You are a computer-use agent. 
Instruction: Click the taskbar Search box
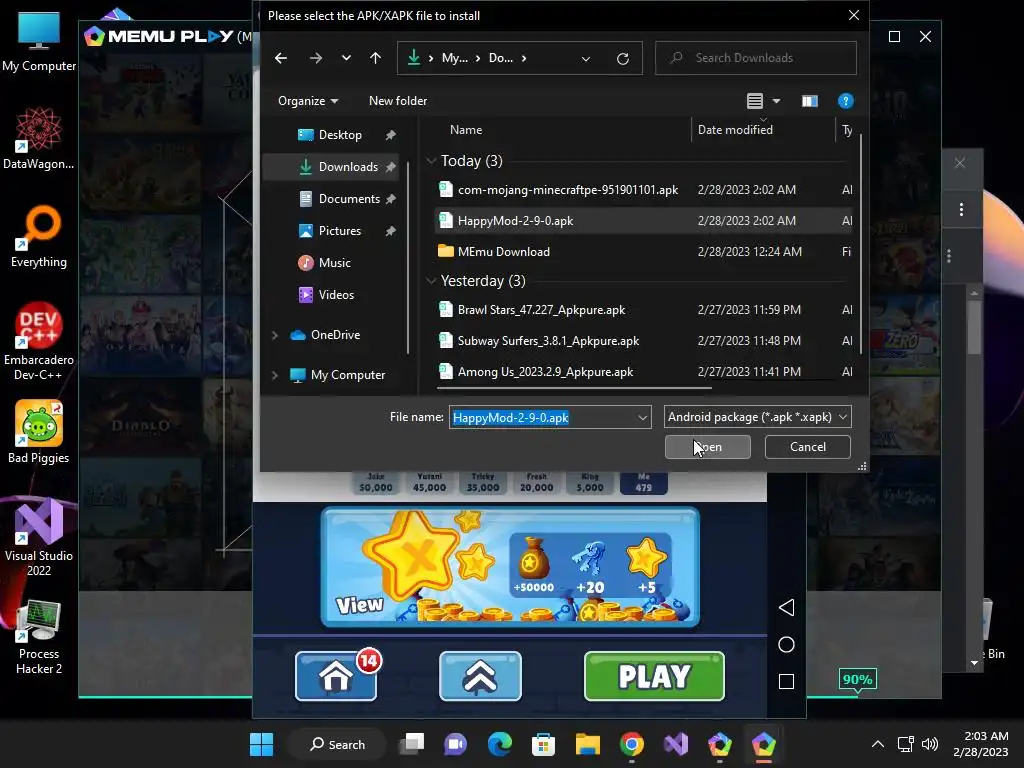(338, 744)
